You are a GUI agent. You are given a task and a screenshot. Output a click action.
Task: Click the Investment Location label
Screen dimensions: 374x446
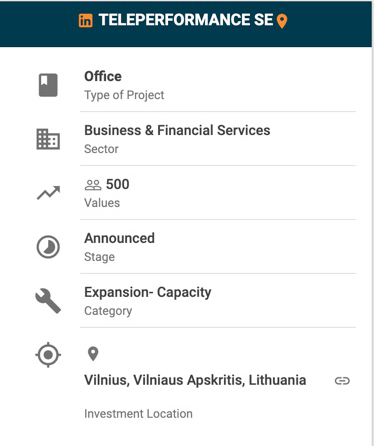(x=138, y=414)
